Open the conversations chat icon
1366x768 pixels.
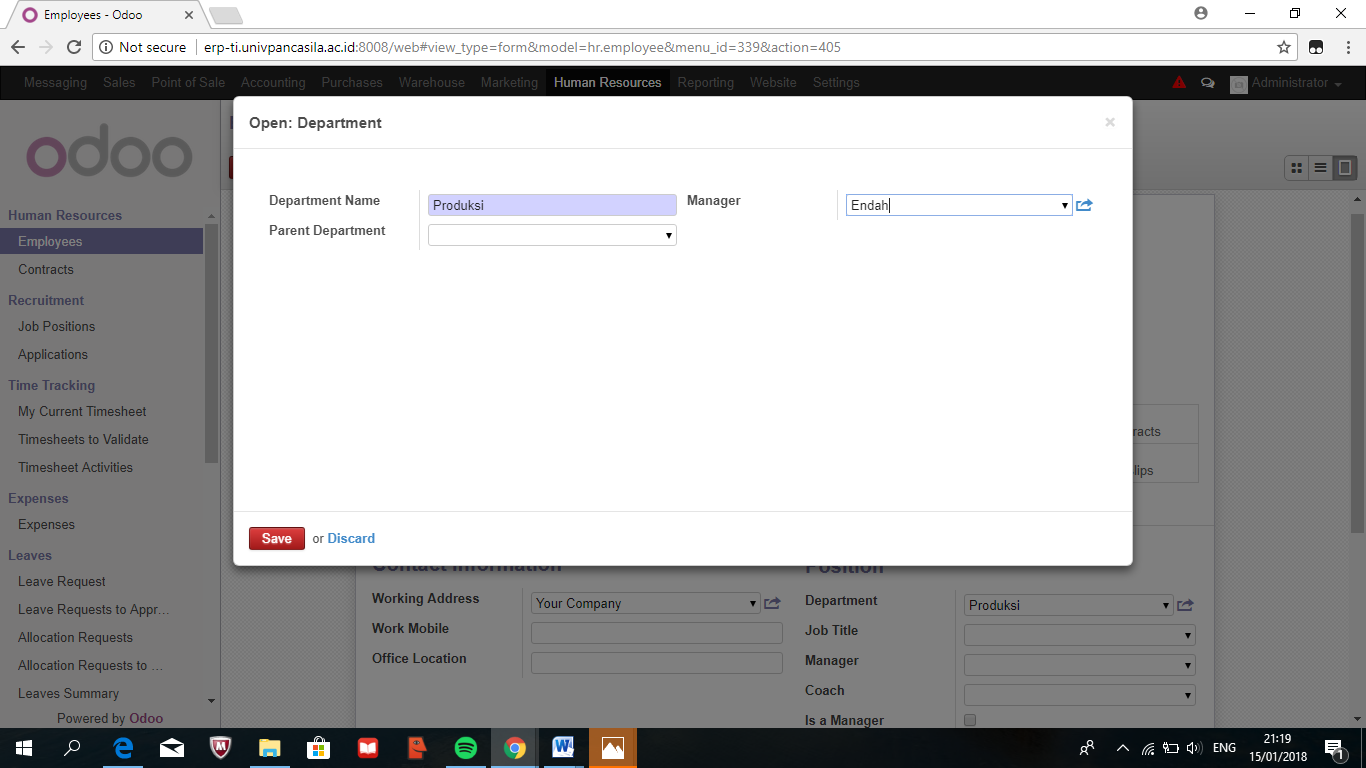coord(1207,83)
